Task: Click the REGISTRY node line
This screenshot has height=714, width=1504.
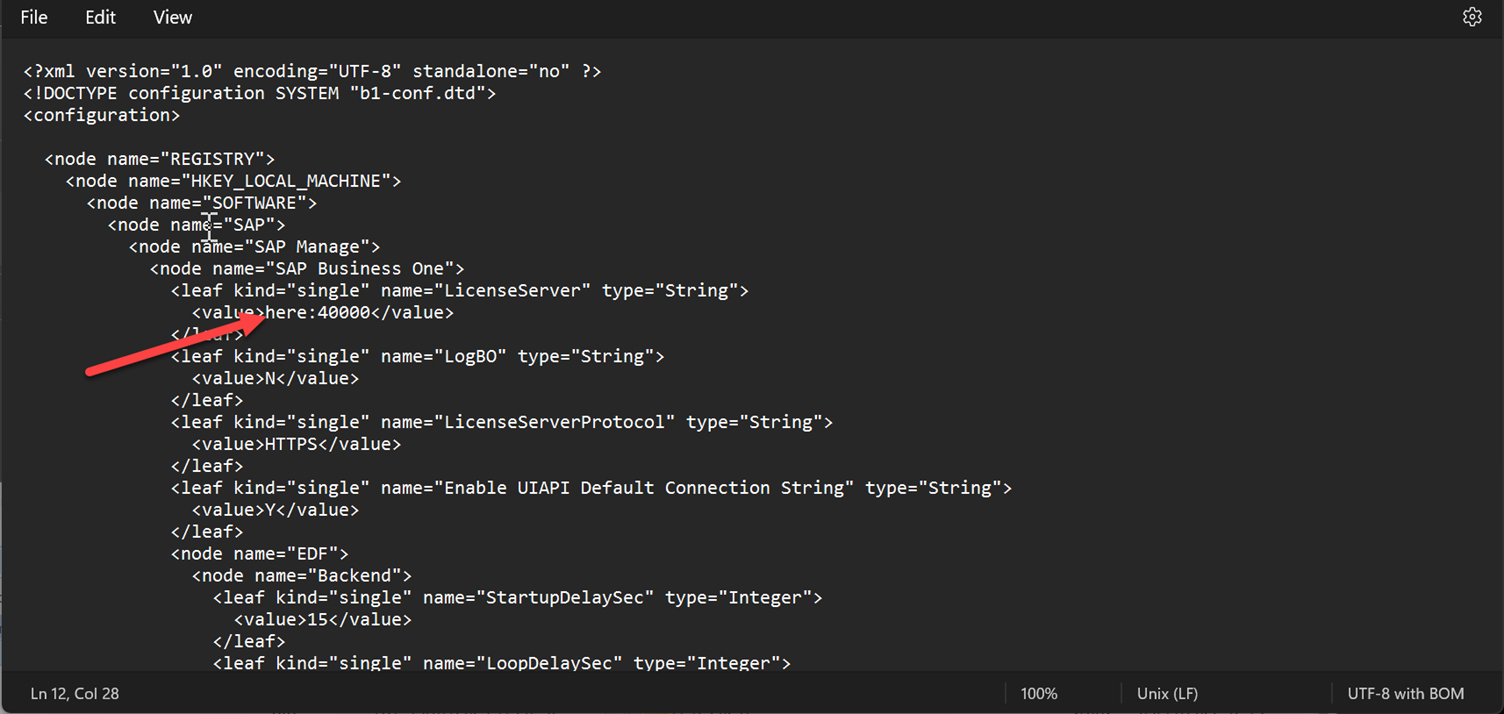Action: (160, 159)
